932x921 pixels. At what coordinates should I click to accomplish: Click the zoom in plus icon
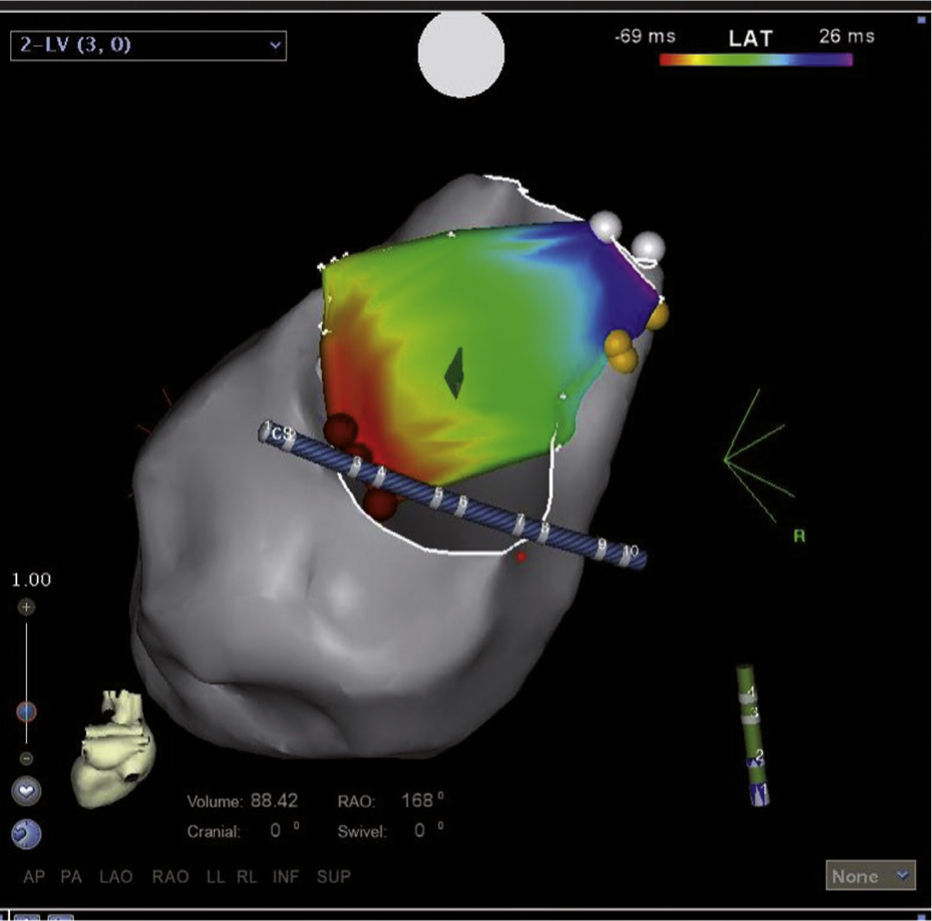pyautogui.click(x=26, y=607)
